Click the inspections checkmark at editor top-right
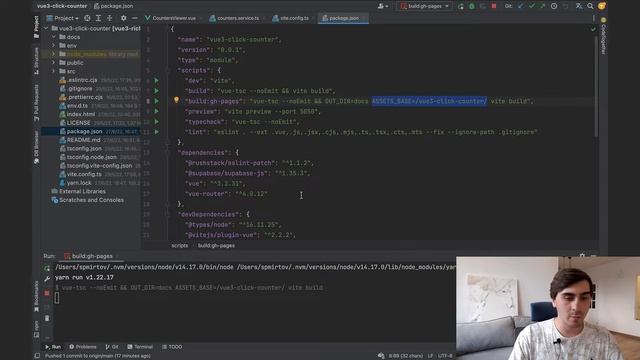Image resolution: width=640 pixels, height=360 pixels. [x=593, y=29]
